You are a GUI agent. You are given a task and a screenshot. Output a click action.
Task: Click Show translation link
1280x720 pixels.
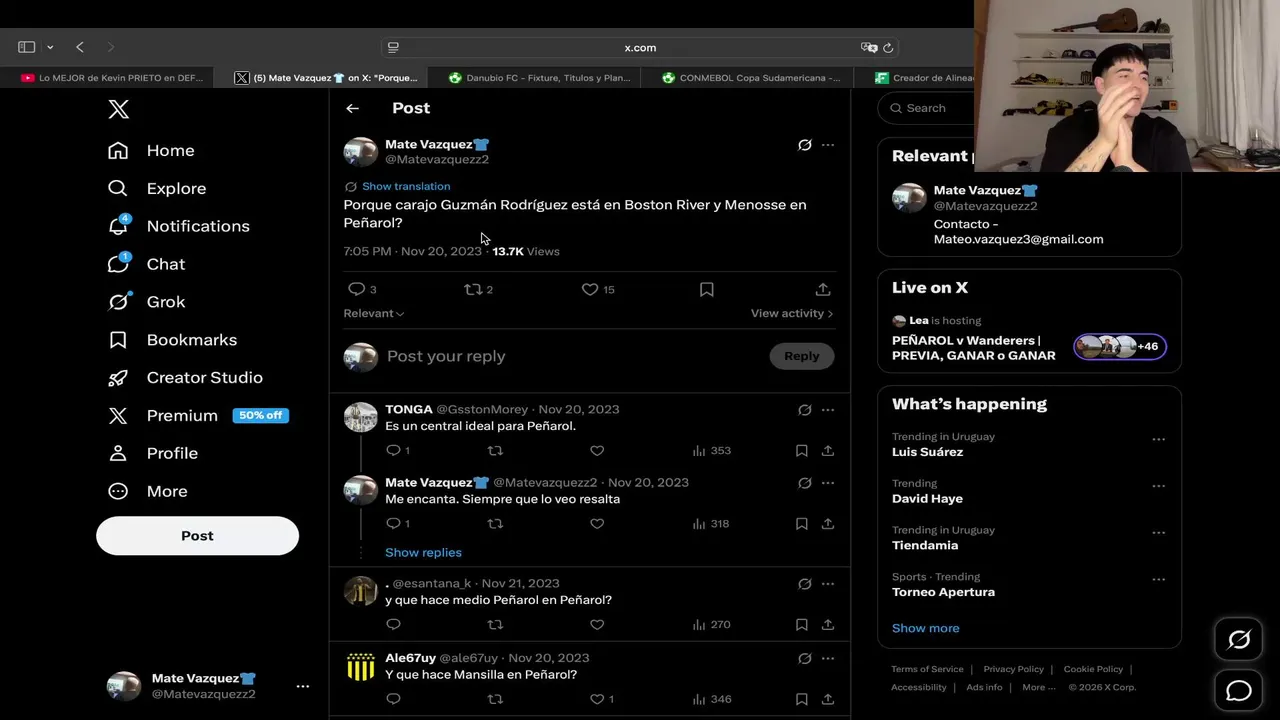point(406,186)
